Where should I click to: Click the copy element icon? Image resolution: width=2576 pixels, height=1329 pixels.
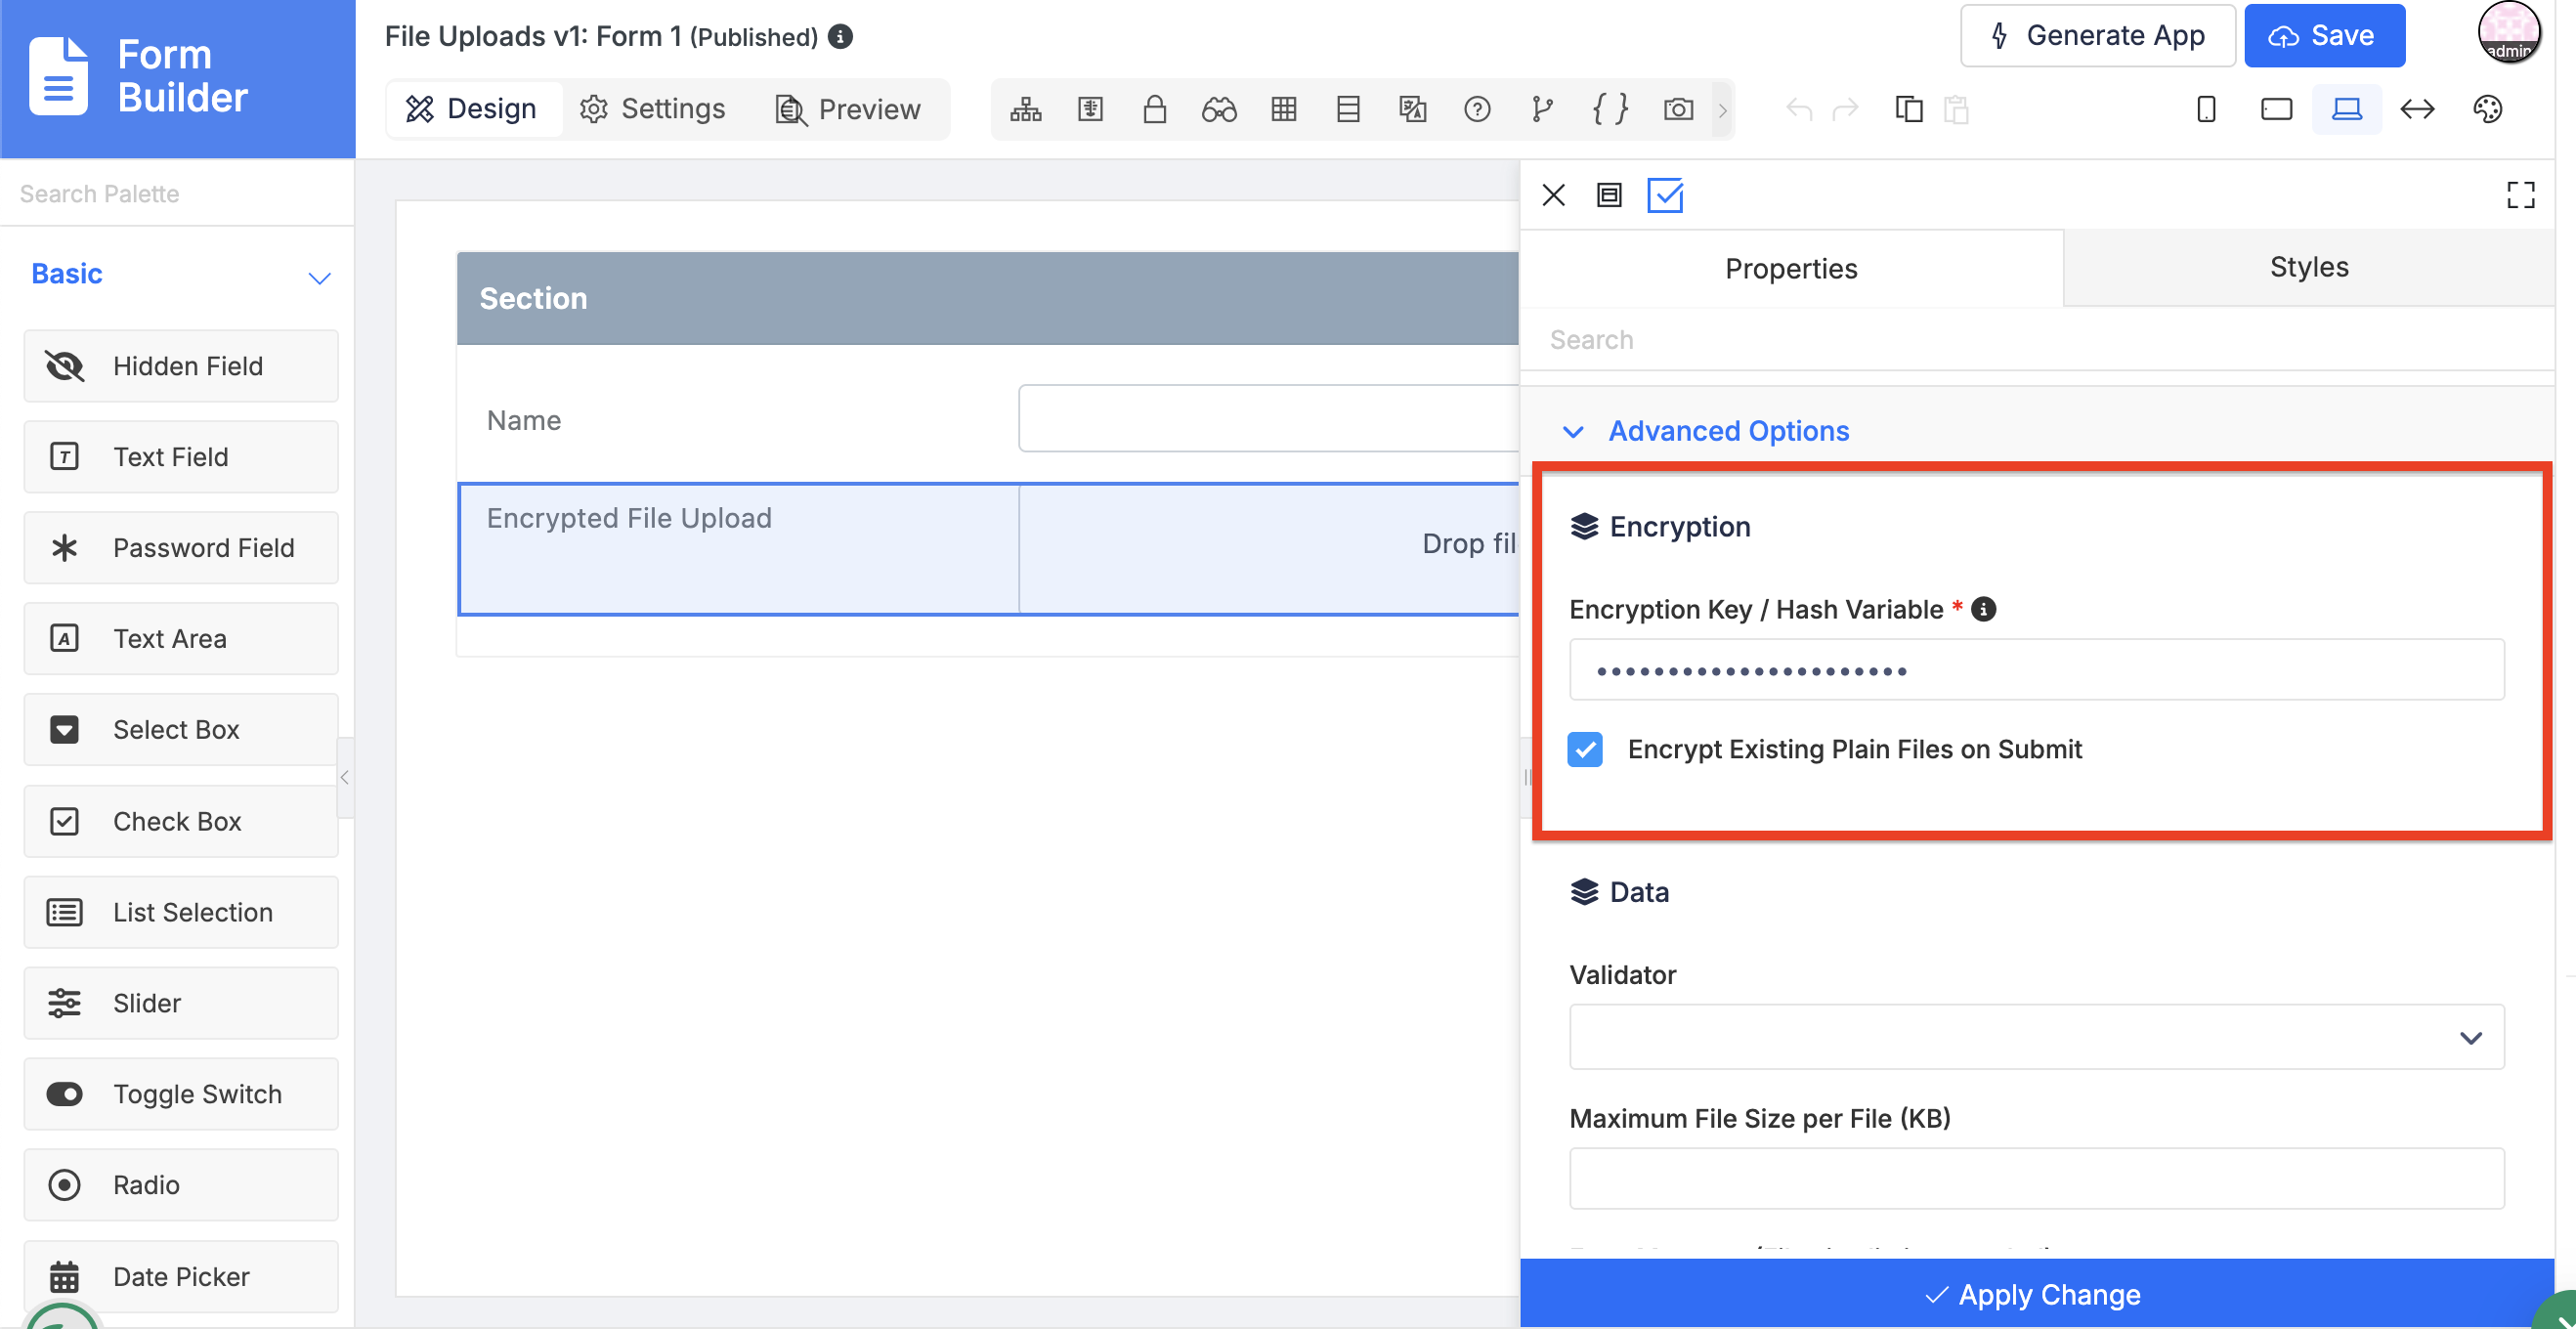1909,109
